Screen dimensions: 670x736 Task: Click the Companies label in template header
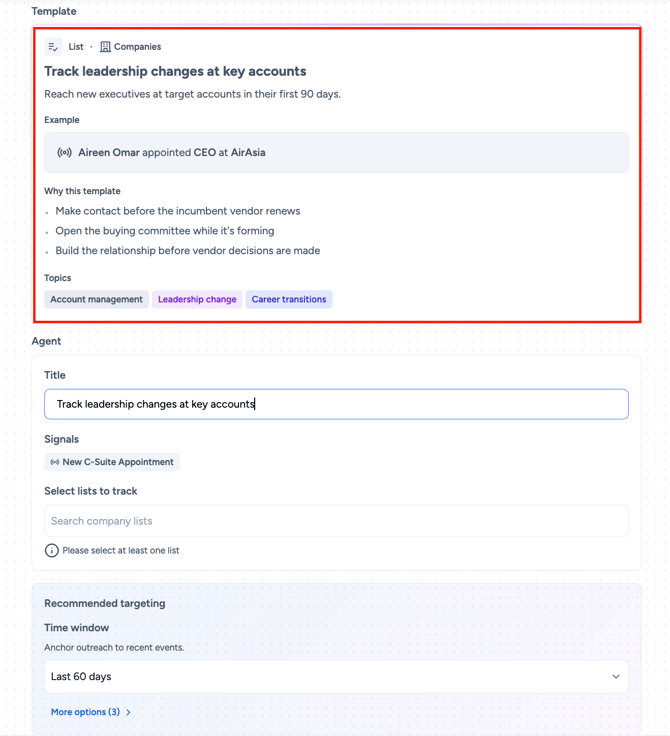click(x=138, y=47)
